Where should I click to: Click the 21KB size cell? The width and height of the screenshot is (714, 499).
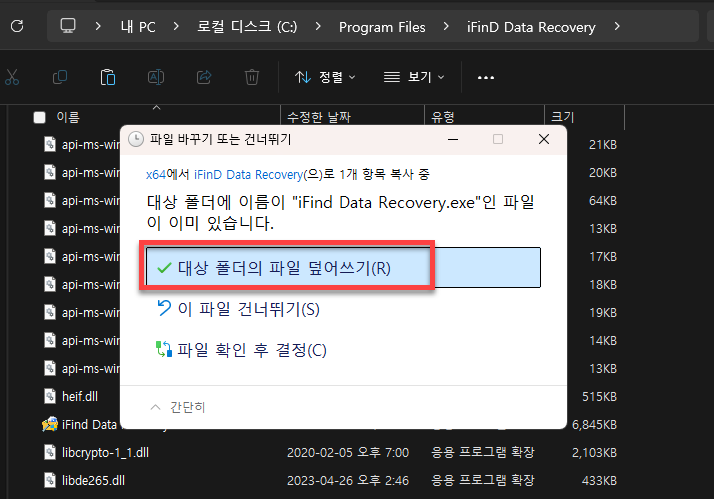[x=603, y=145]
